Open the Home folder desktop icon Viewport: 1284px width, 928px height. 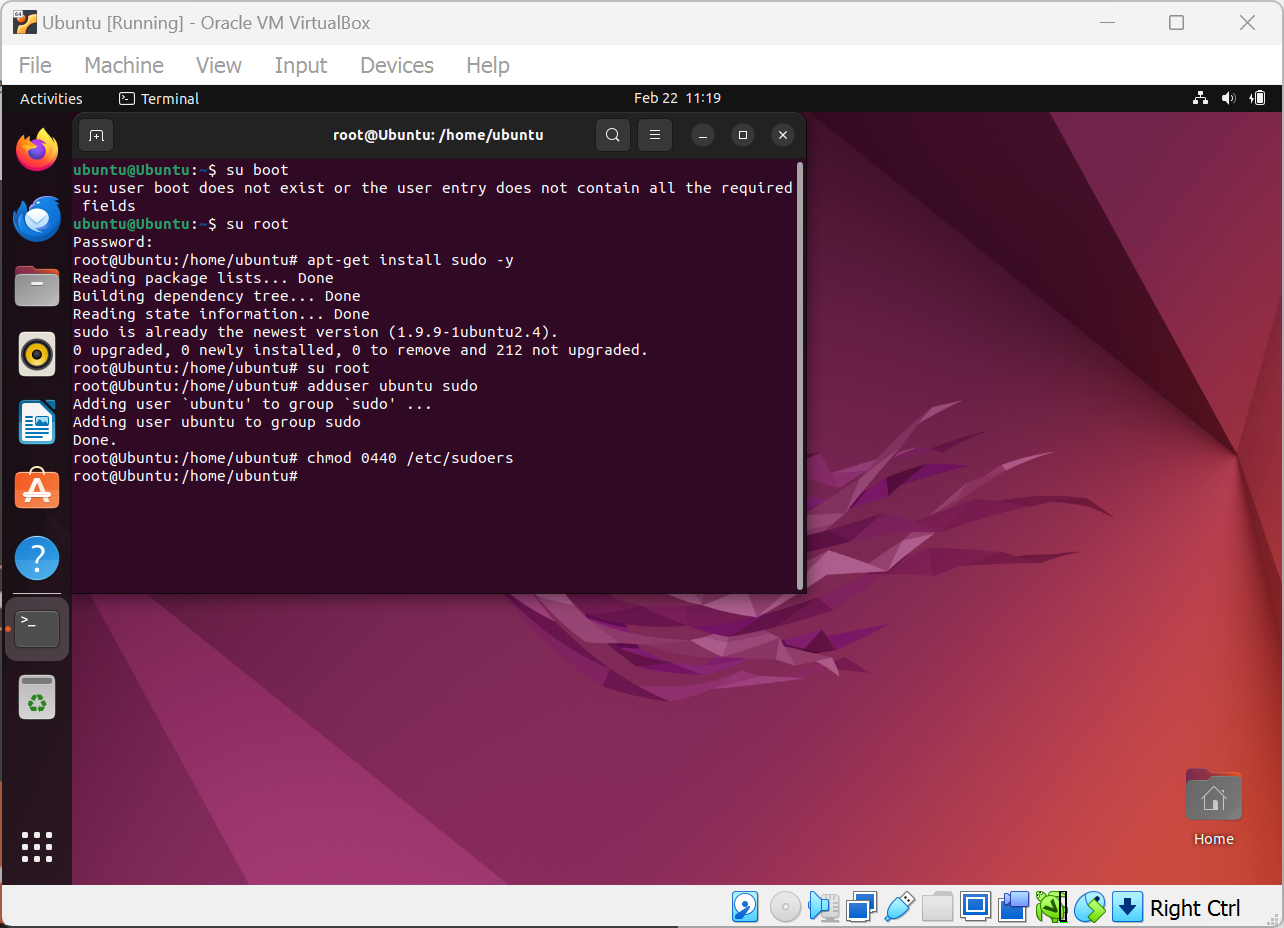(1213, 808)
